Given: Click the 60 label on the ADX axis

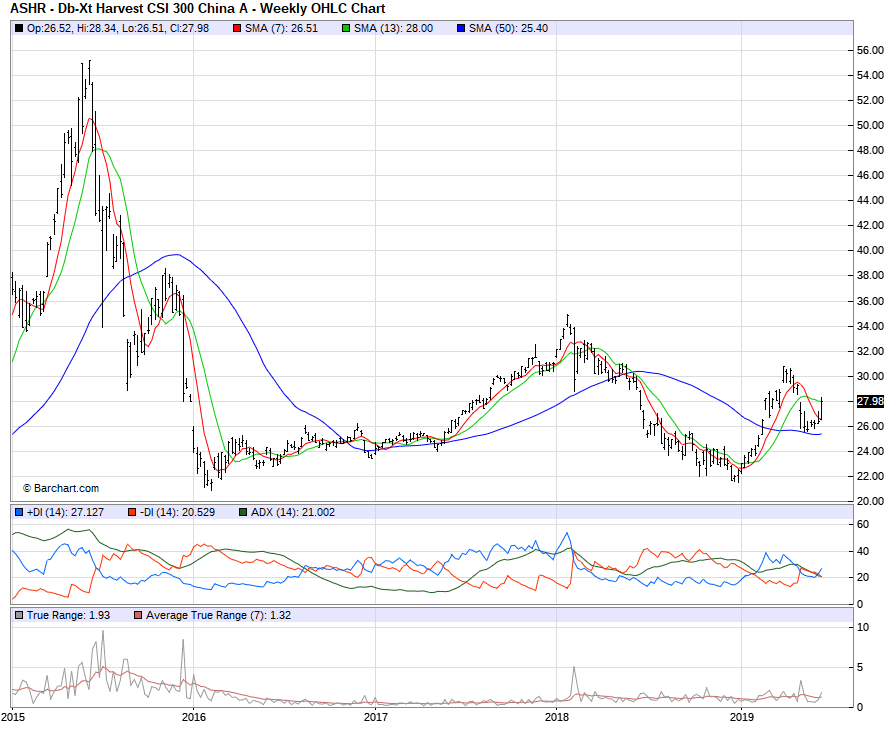Looking at the screenshot, I should 862,524.
